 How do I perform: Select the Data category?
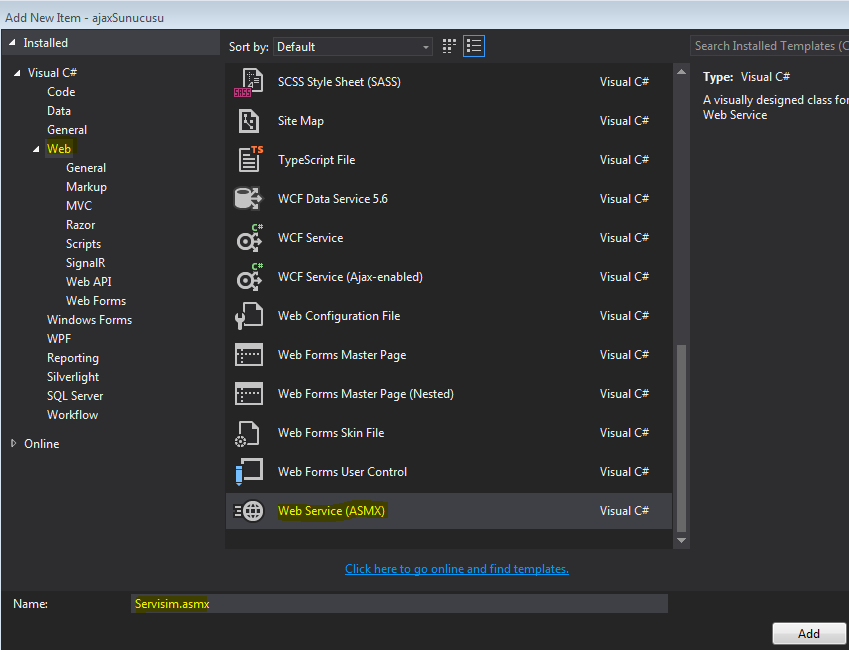point(59,111)
